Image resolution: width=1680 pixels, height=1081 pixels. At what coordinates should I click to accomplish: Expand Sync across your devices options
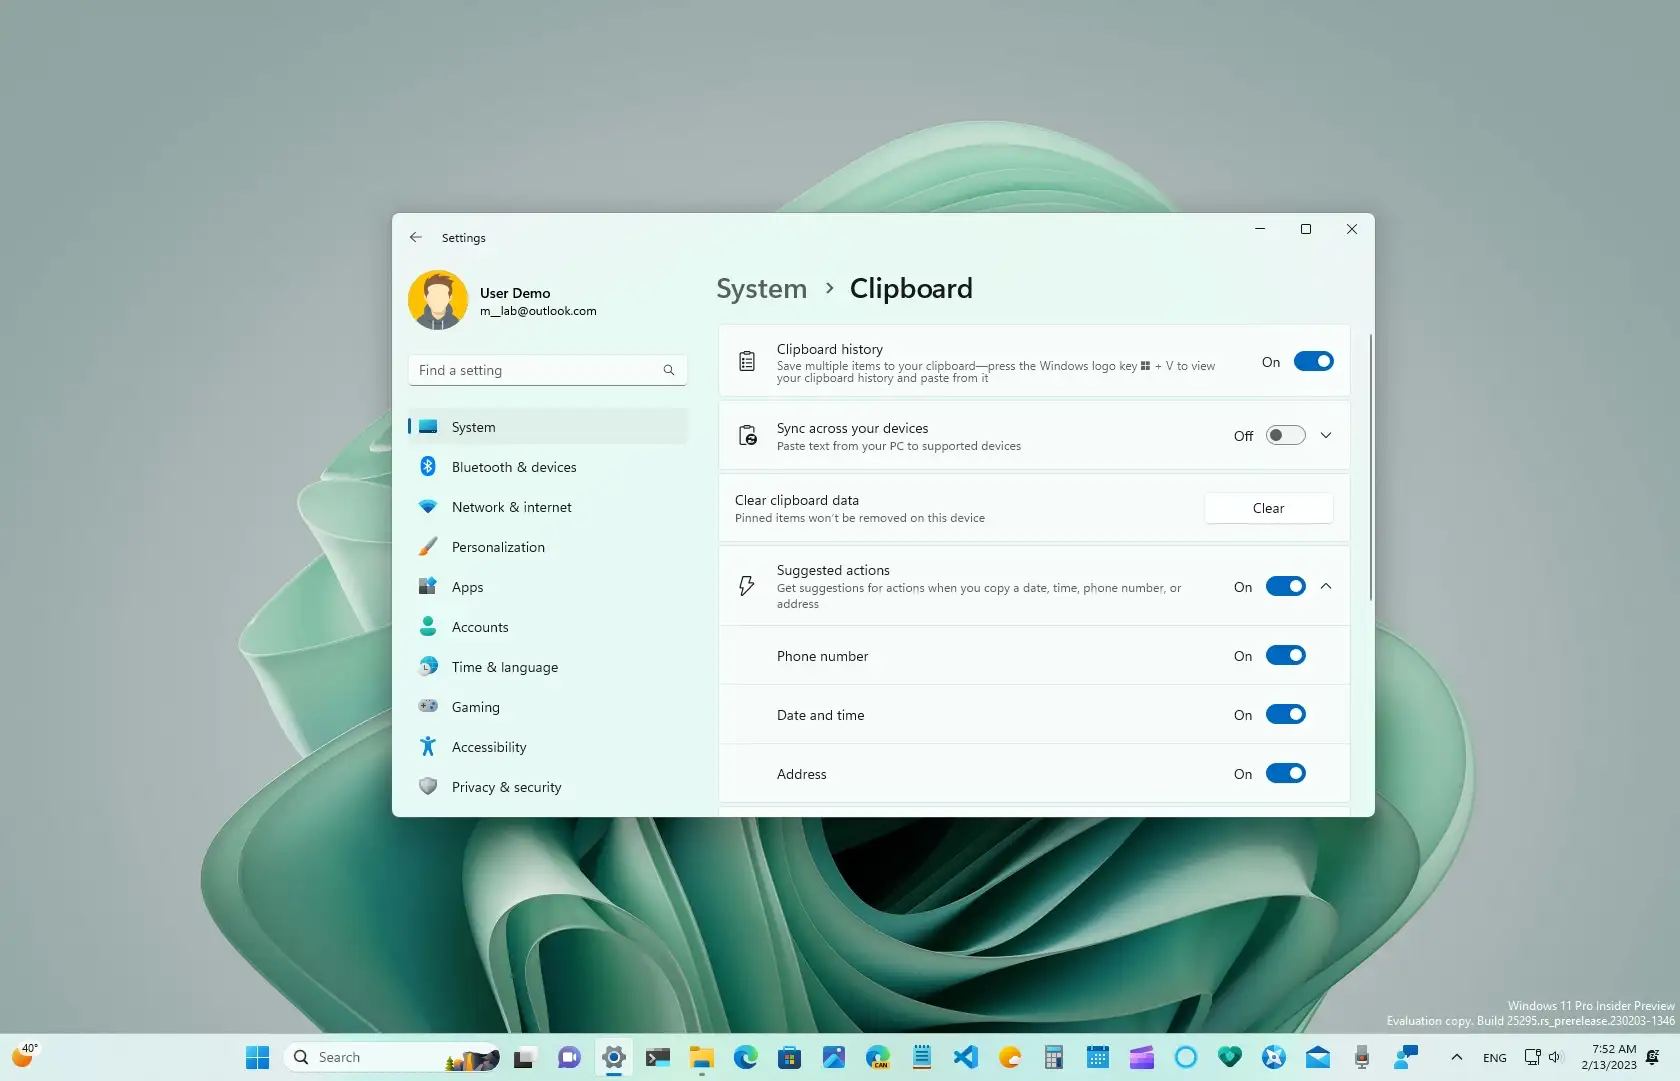1326,435
